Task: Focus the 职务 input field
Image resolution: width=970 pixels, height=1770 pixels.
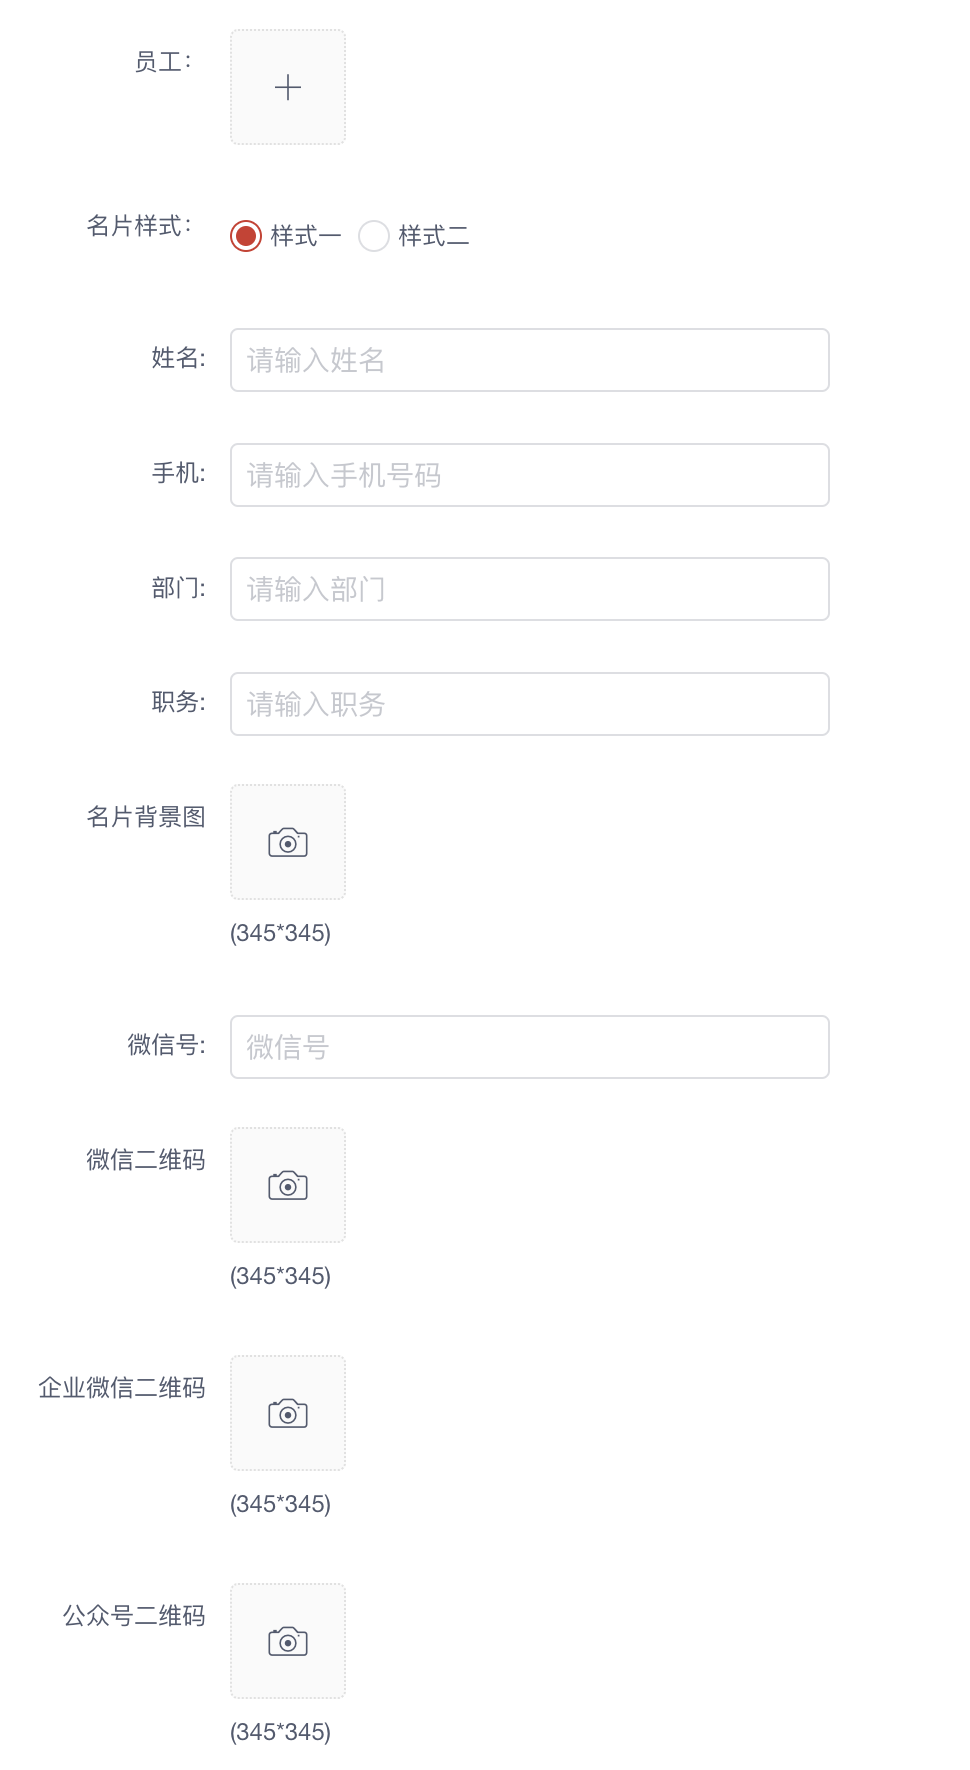Action: click(x=530, y=704)
